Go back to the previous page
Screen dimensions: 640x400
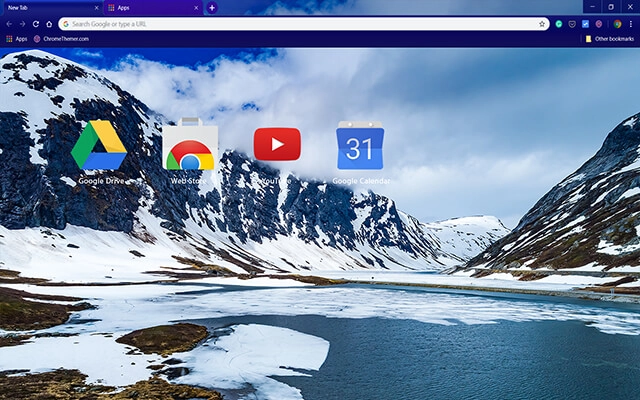[9, 24]
